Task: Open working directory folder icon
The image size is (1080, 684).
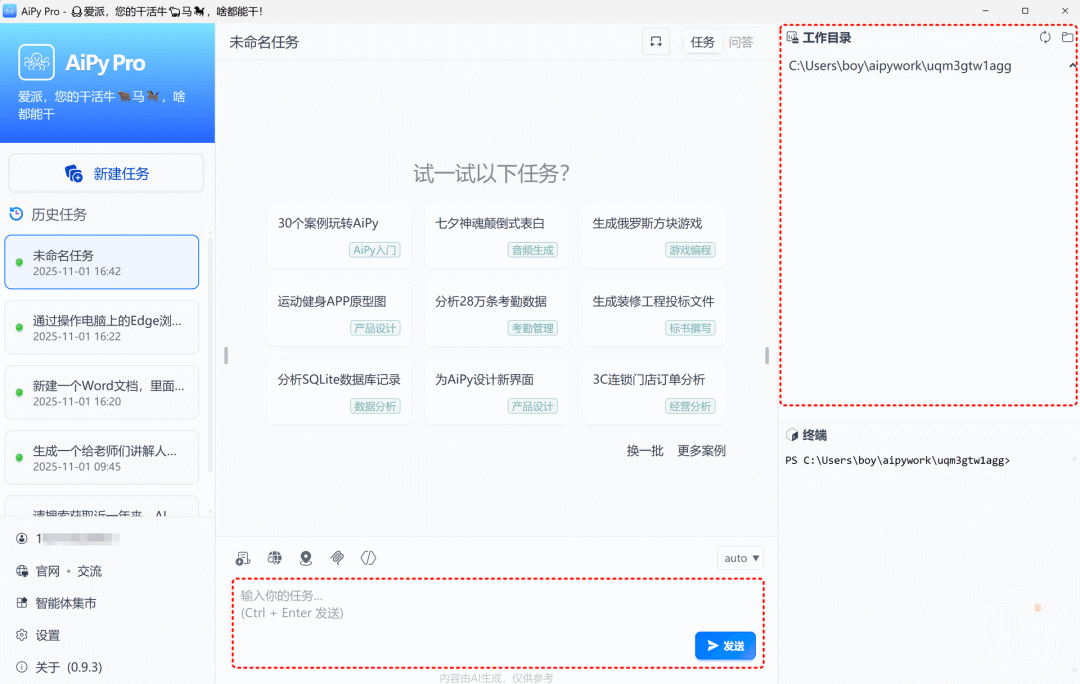Action: [x=1068, y=37]
